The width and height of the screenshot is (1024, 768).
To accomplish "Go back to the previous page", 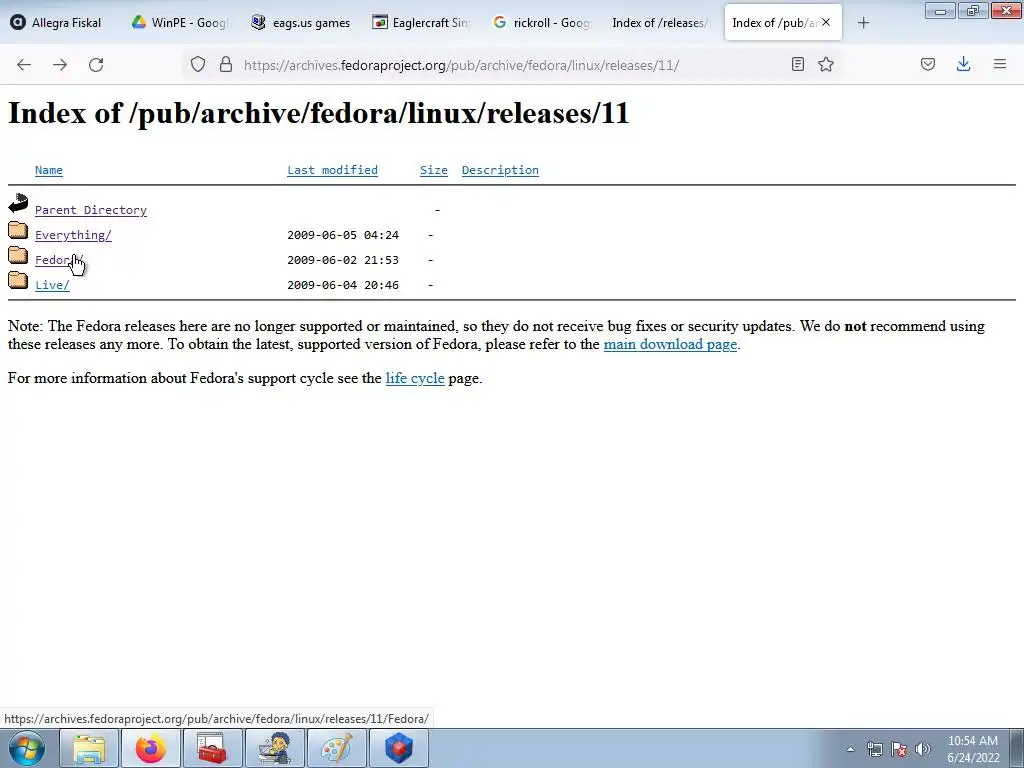I will 24,64.
